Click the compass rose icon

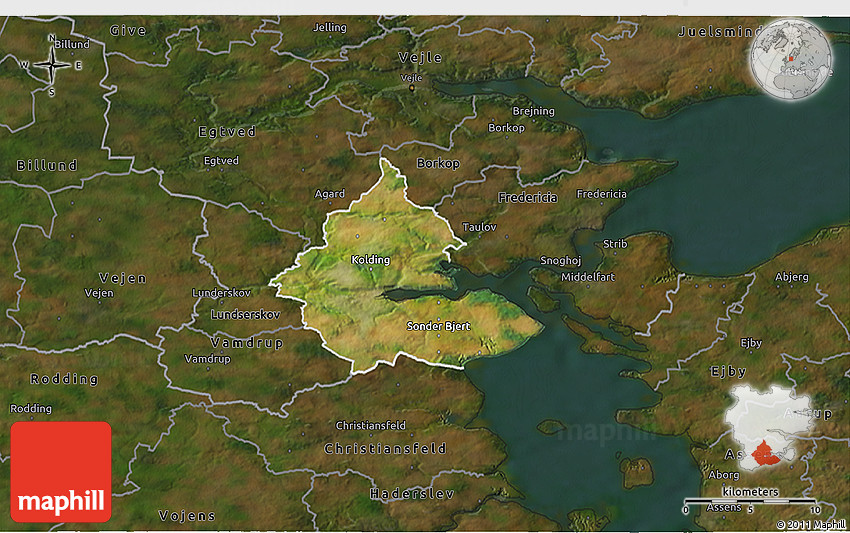tap(52, 65)
